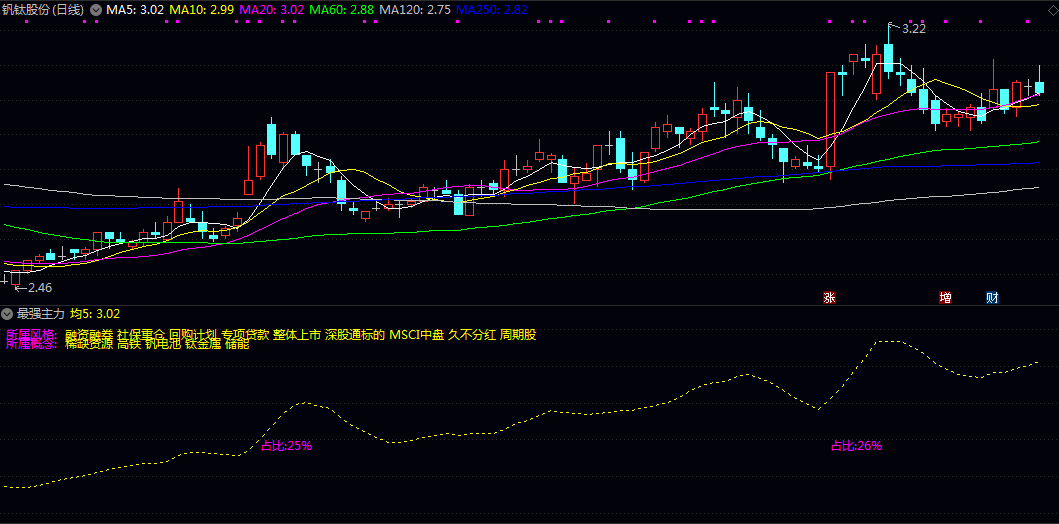Click the green MA60 legend label

click(x=341, y=9)
